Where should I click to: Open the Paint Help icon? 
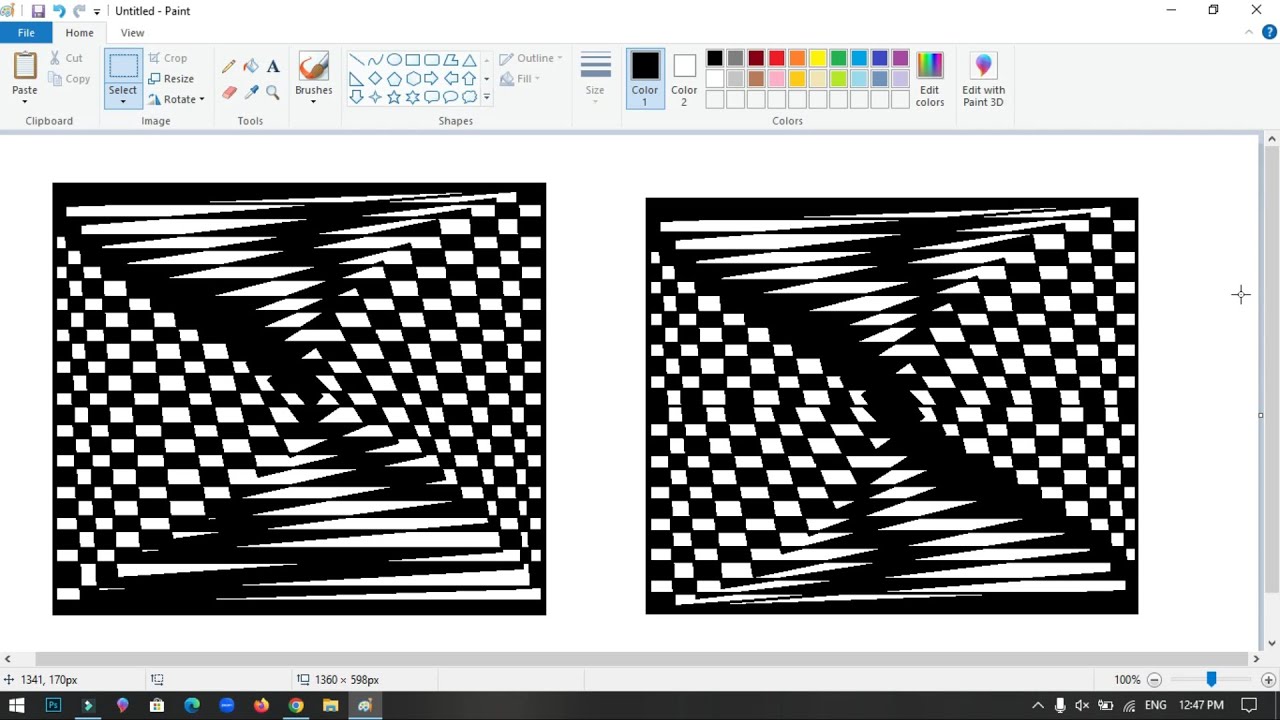tap(1269, 32)
